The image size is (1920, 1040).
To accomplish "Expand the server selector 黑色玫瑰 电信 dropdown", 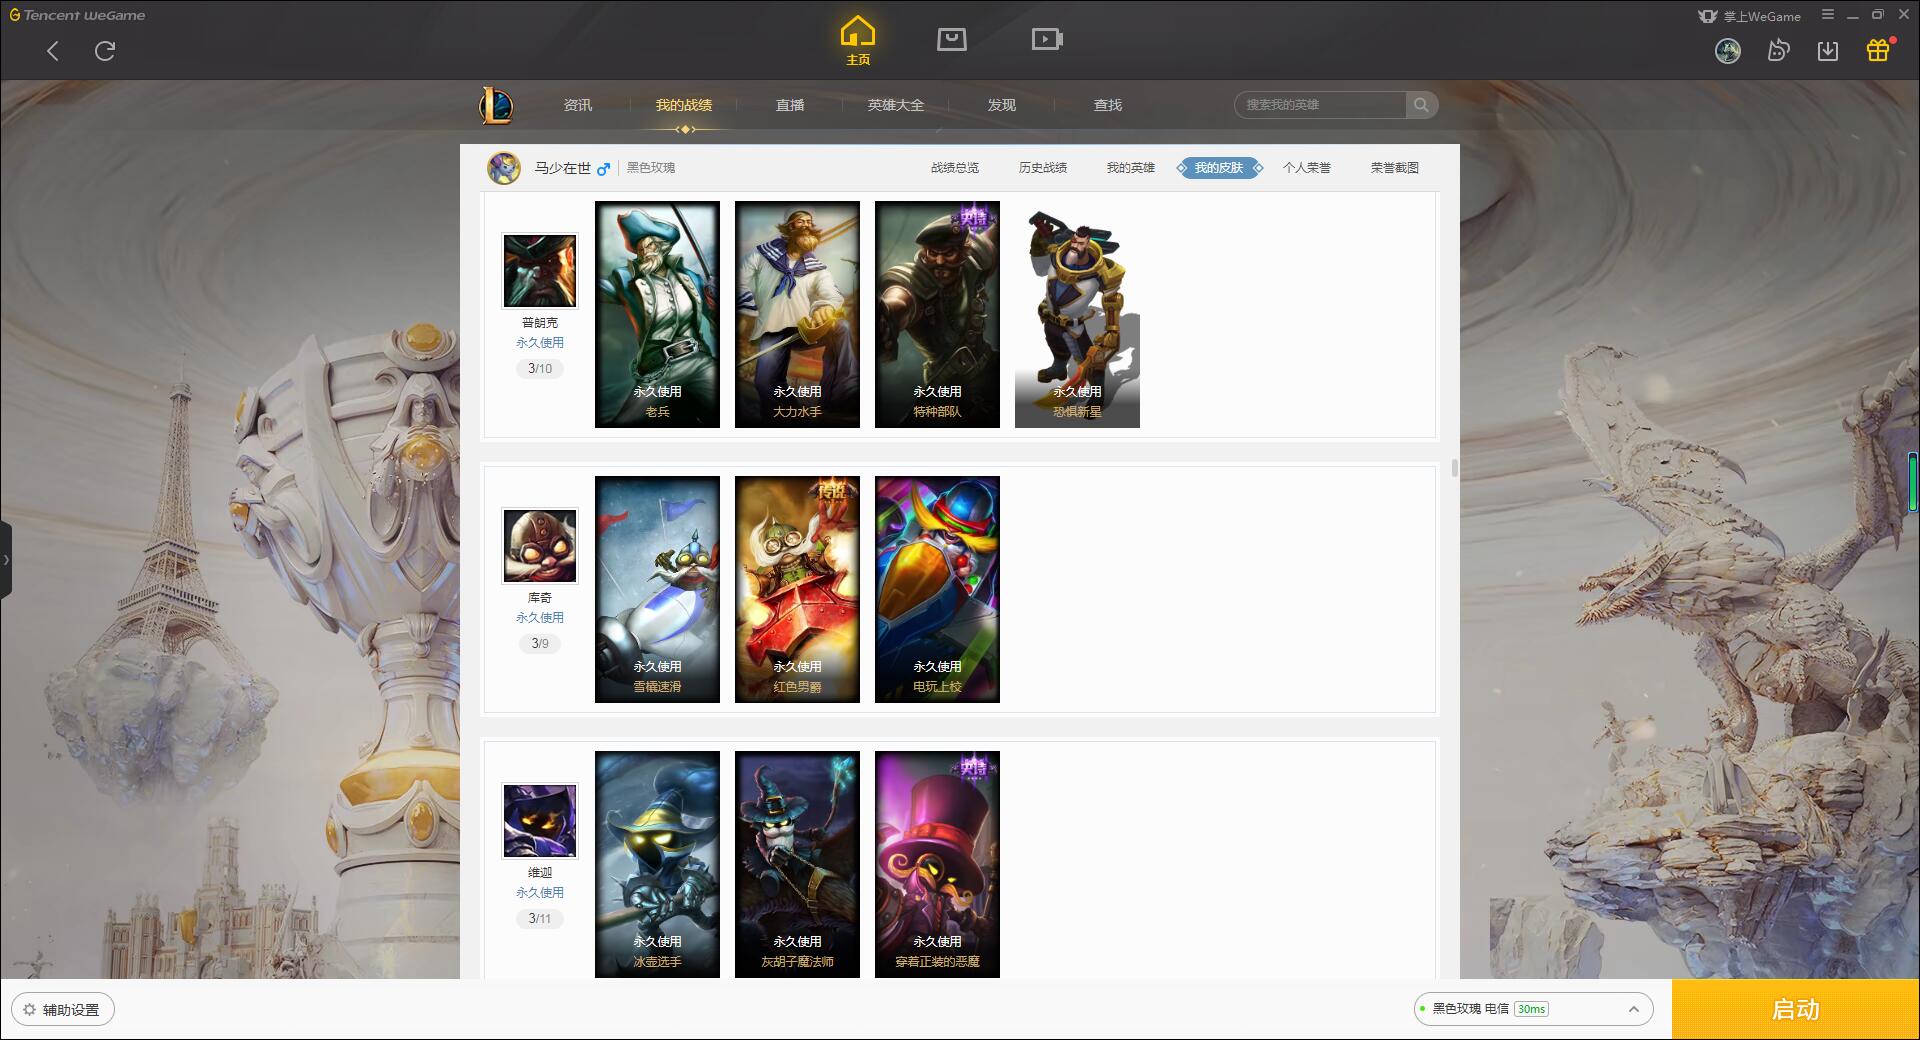I will point(1533,1009).
